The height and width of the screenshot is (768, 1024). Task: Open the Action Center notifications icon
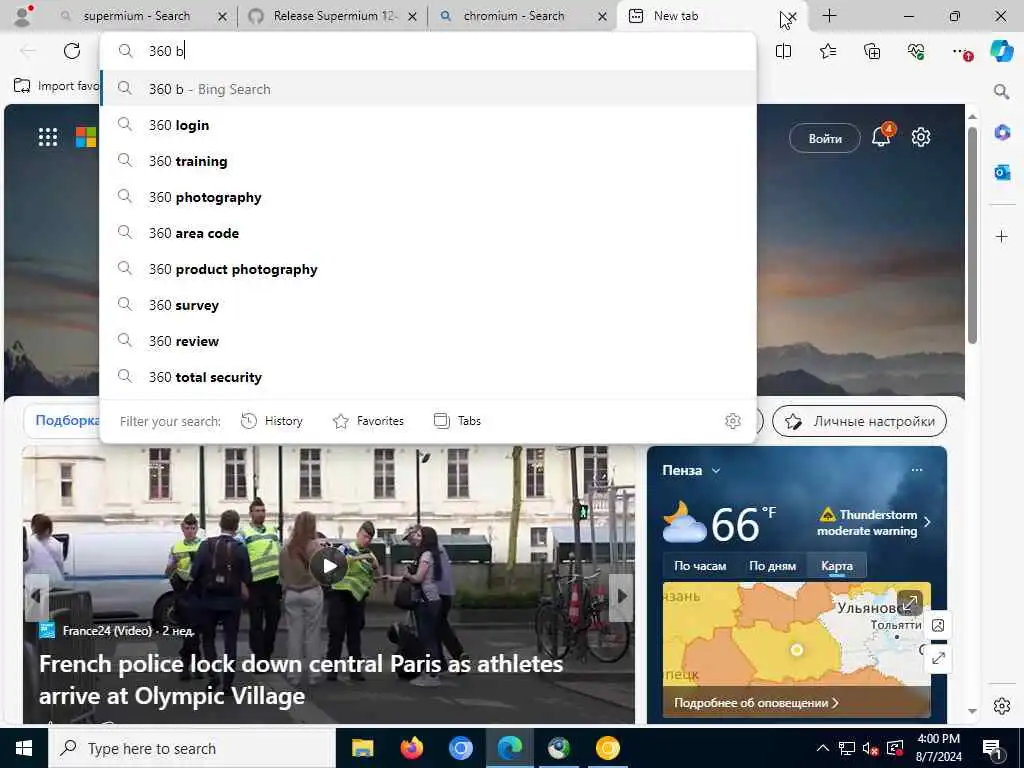(x=992, y=748)
